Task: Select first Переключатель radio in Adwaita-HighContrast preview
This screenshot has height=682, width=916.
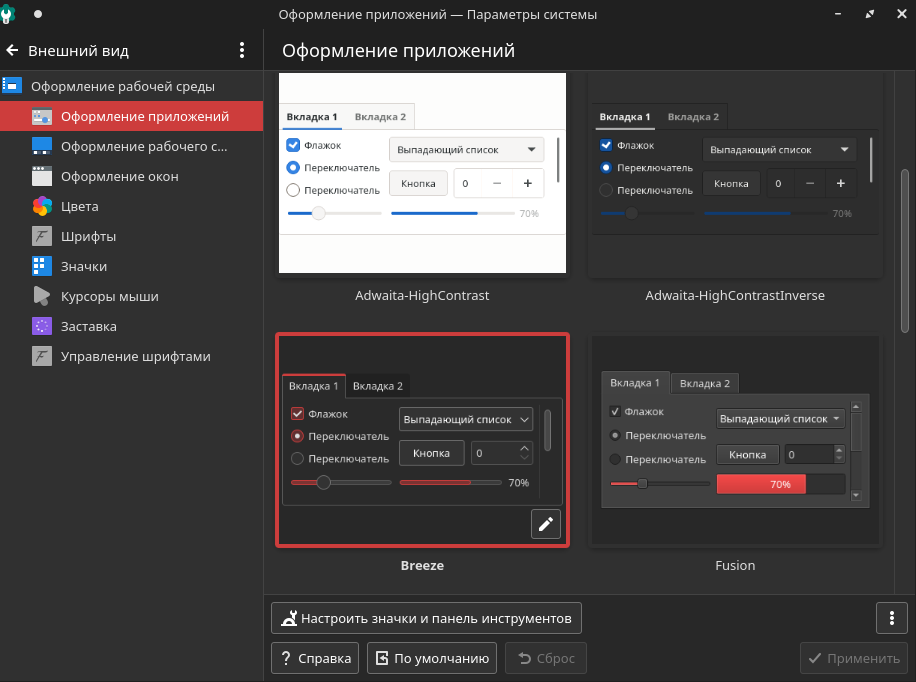Action: point(293,168)
